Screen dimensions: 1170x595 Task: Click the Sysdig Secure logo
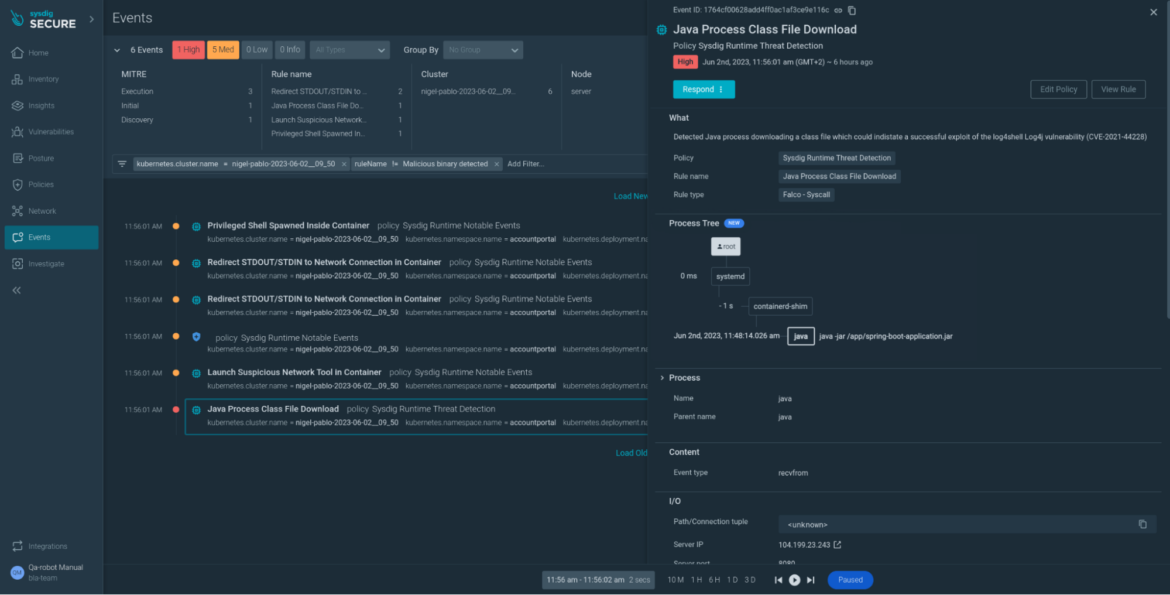pyautogui.click(x=43, y=19)
